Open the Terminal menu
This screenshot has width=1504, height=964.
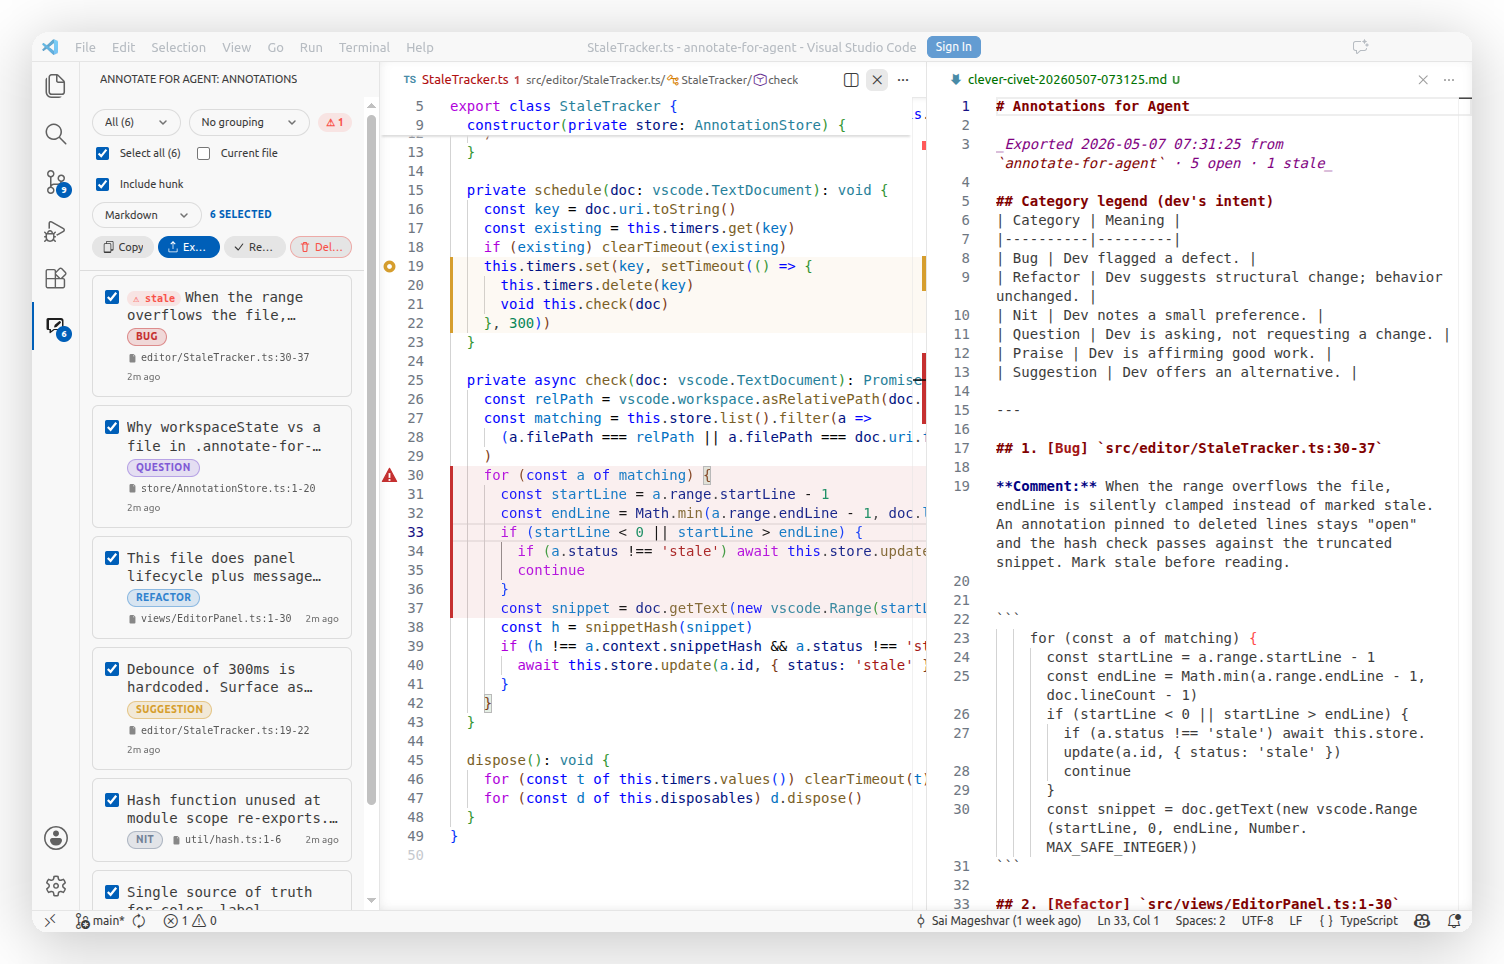[x=364, y=47]
